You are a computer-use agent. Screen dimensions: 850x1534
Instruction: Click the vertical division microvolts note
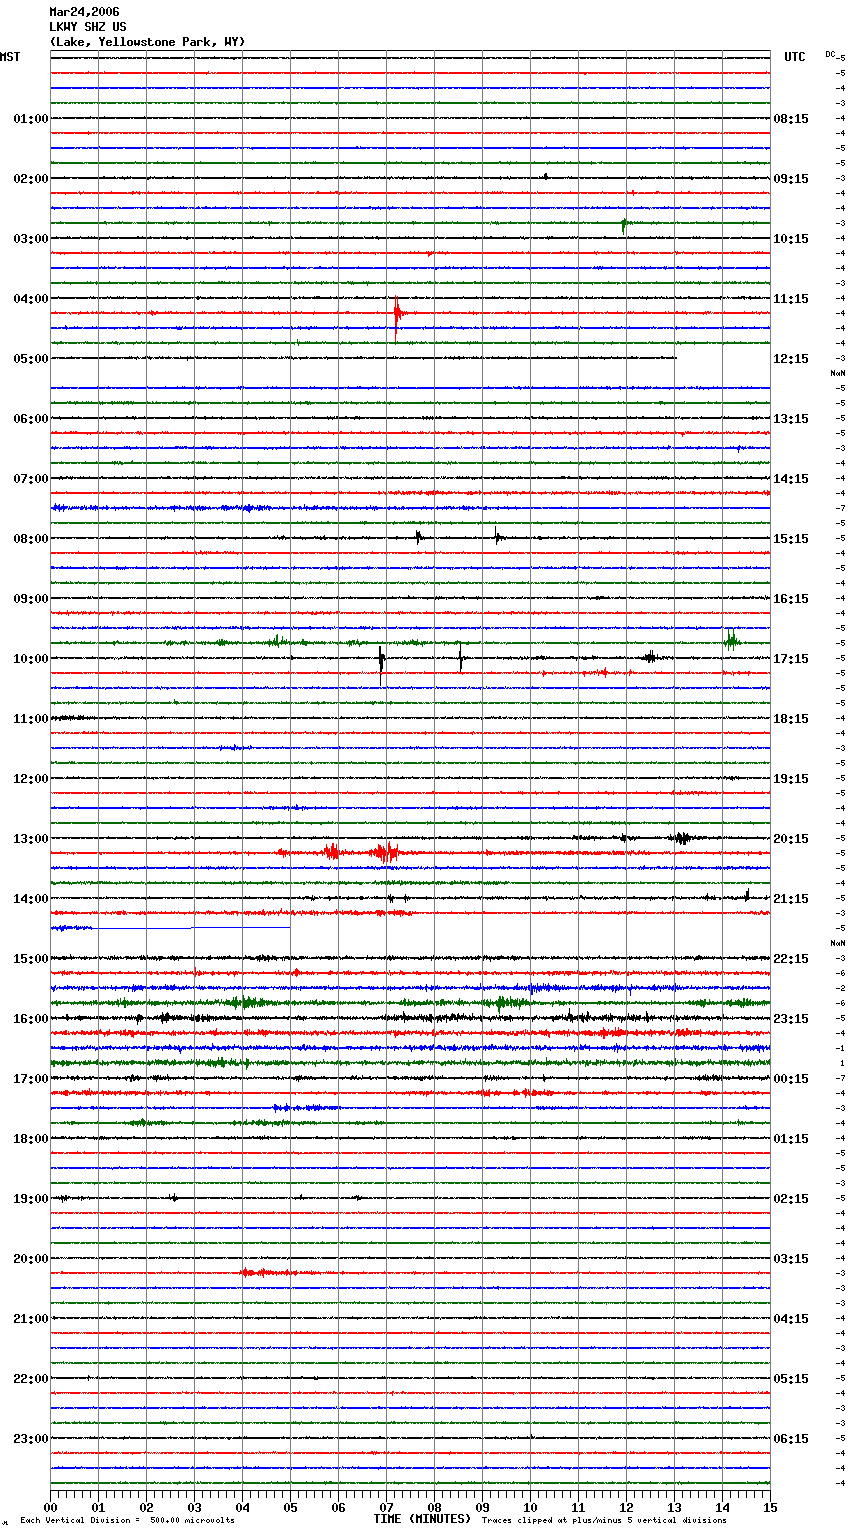pyautogui.click(x=127, y=1521)
